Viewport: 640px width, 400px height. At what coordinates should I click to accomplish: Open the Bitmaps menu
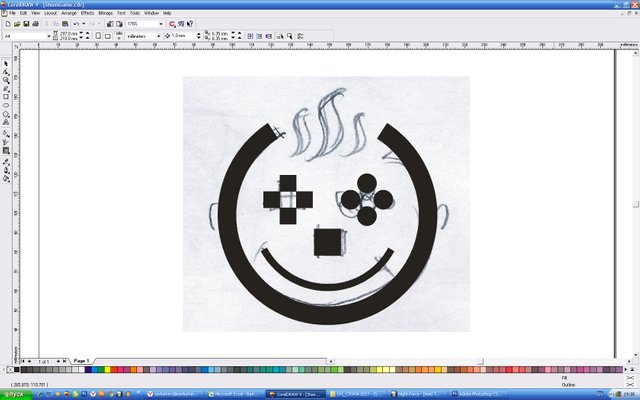click(105, 13)
